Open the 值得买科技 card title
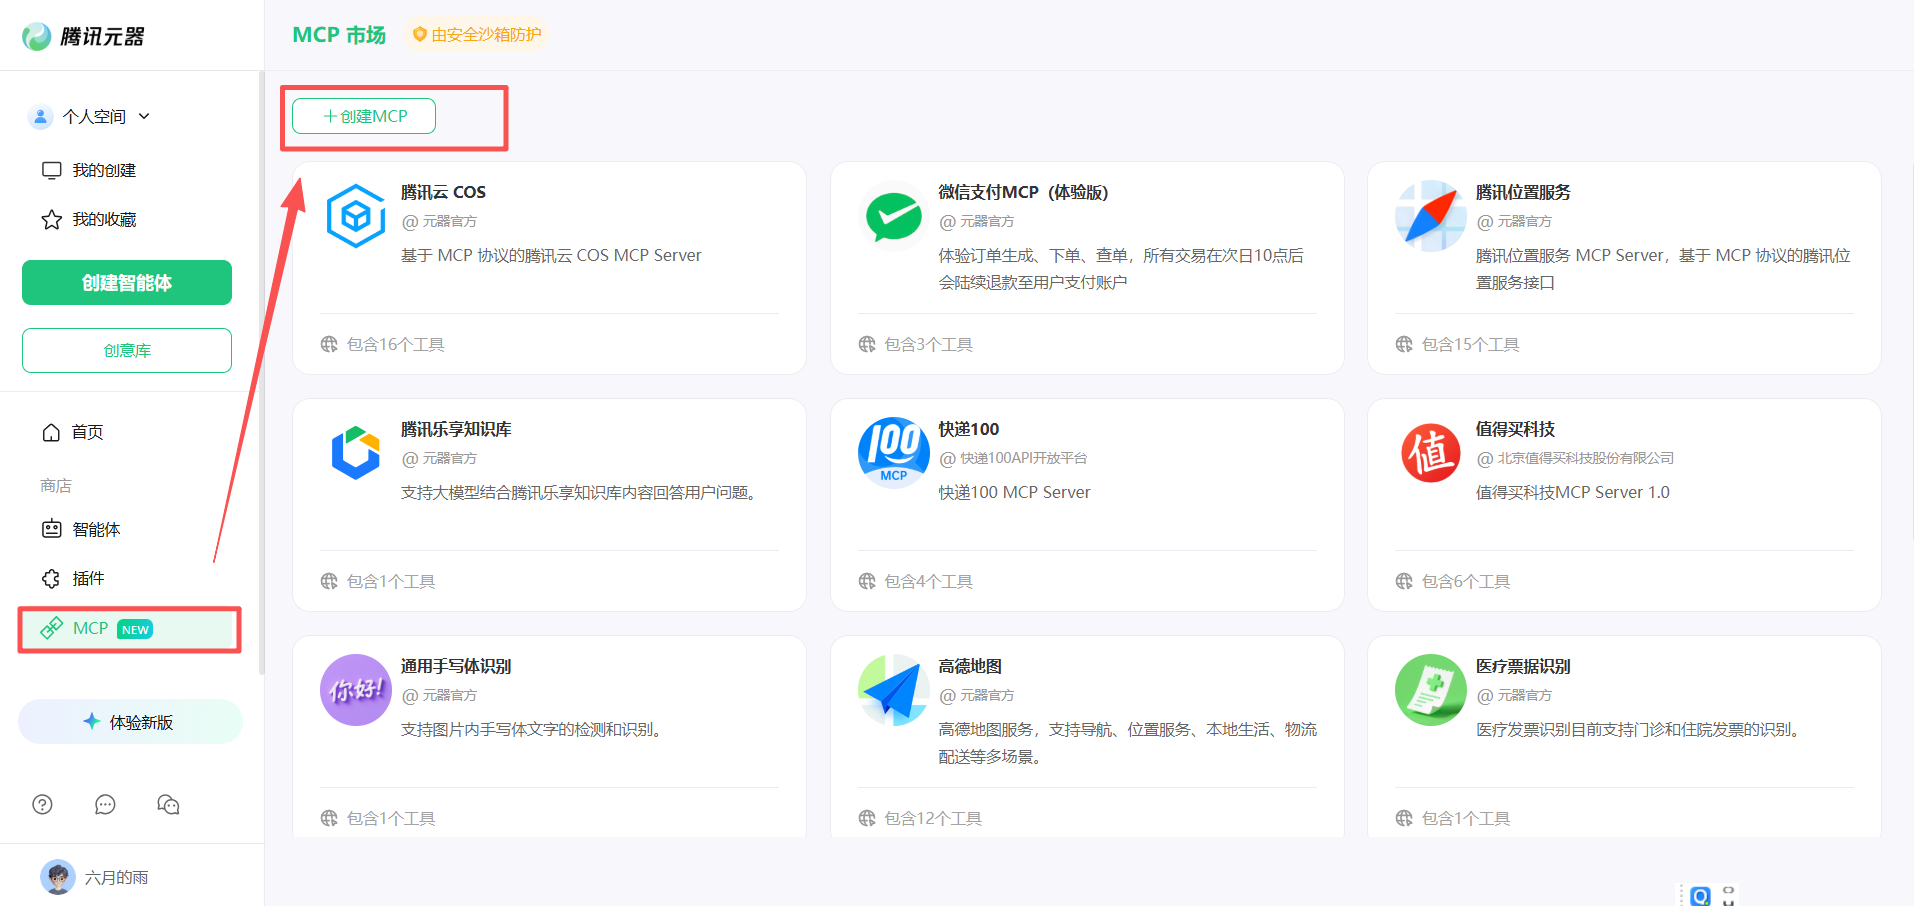This screenshot has width=1914, height=906. coord(1515,429)
